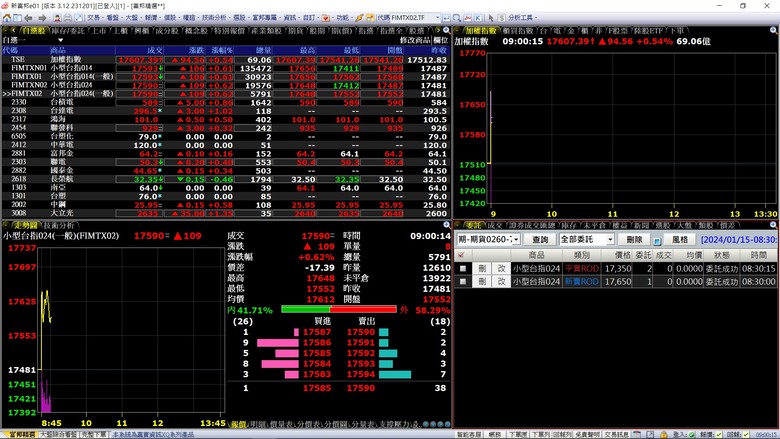The image size is (780, 439).
Task: Open the symbol code FIMTX02.TF dropdown
Action: pyautogui.click(x=437, y=17)
